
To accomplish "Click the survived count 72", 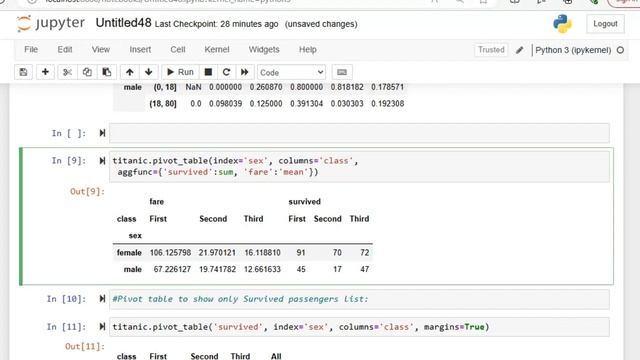I will tap(364, 253).
